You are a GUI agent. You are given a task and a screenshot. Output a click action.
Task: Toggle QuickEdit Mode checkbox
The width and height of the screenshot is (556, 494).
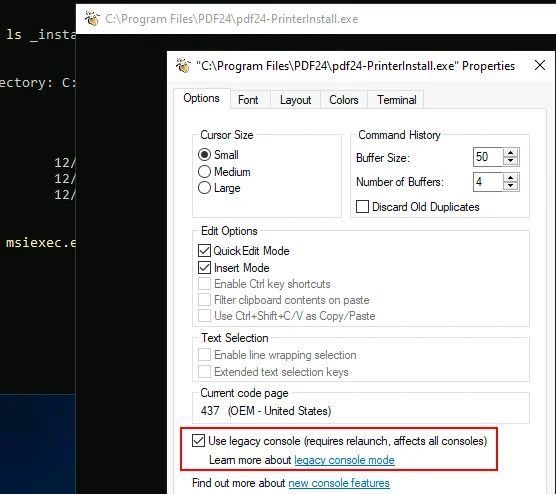204,250
